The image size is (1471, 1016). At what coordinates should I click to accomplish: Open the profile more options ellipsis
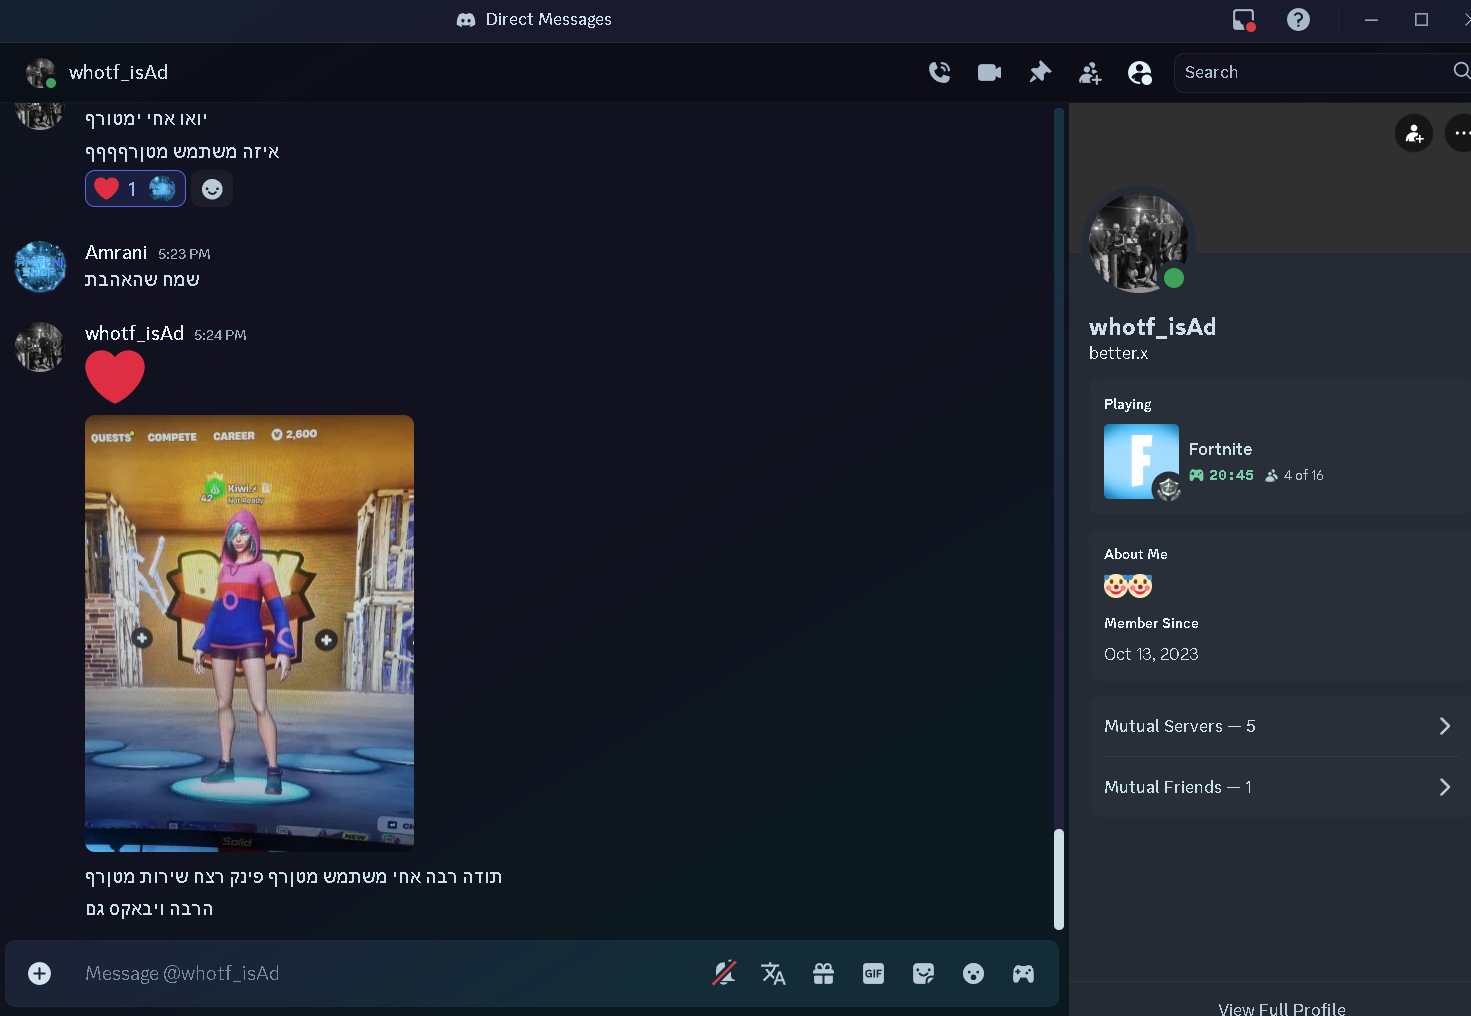click(x=1460, y=133)
